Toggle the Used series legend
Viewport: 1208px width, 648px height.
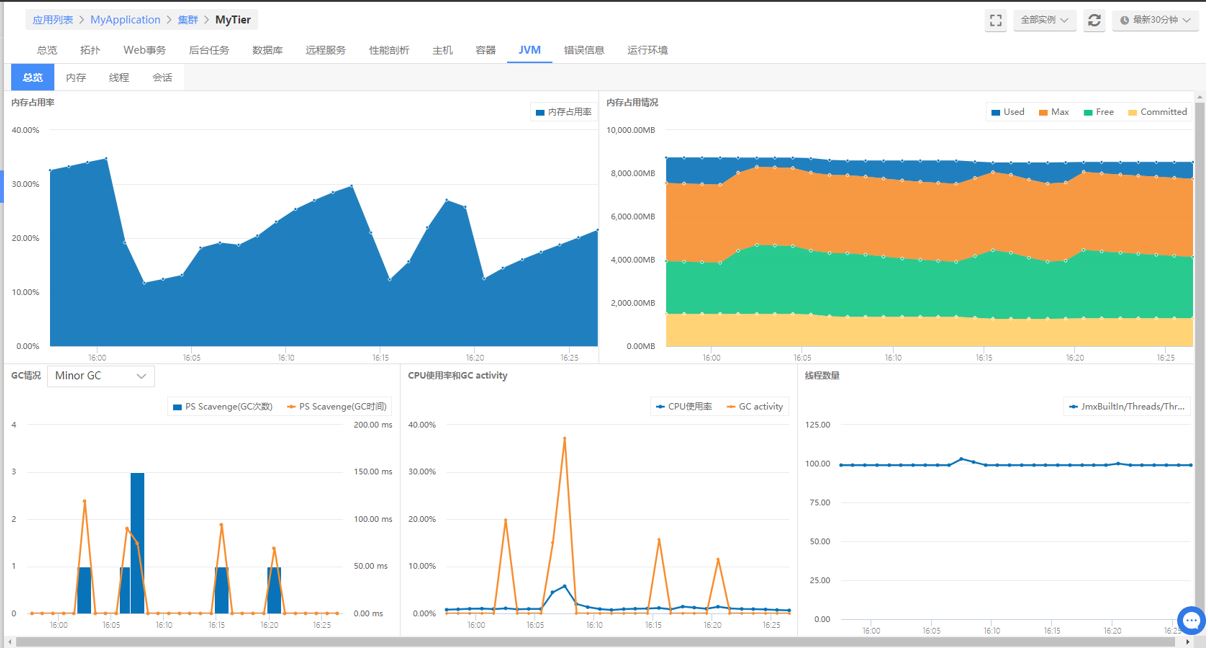1008,112
